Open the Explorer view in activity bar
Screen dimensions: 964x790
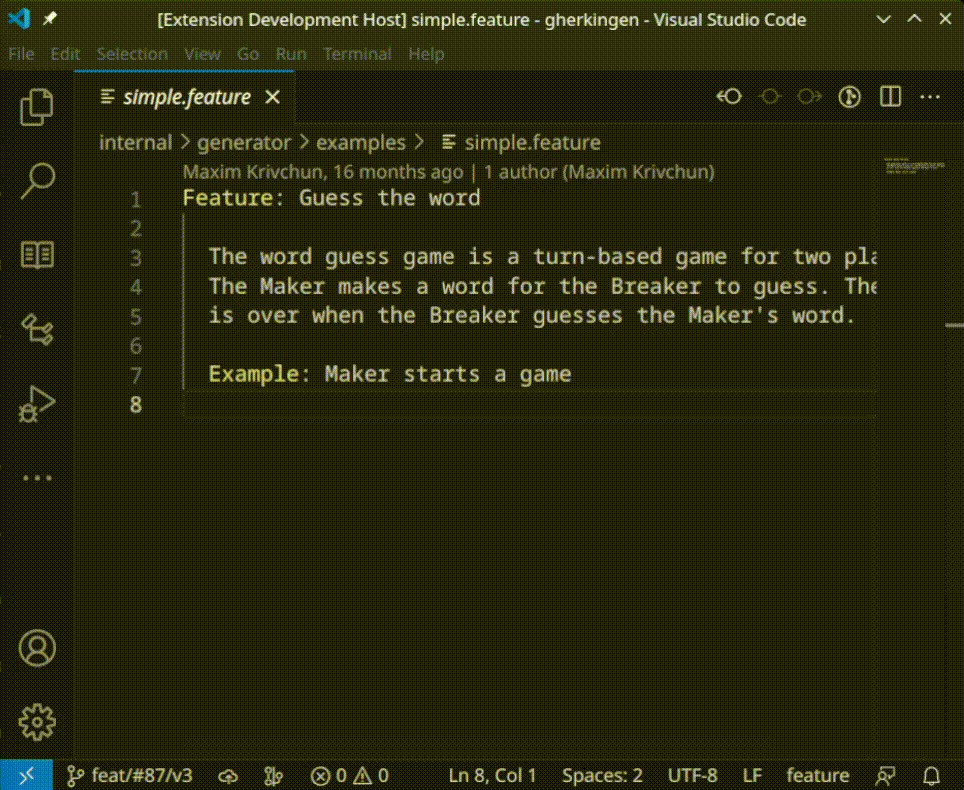pyautogui.click(x=37, y=106)
